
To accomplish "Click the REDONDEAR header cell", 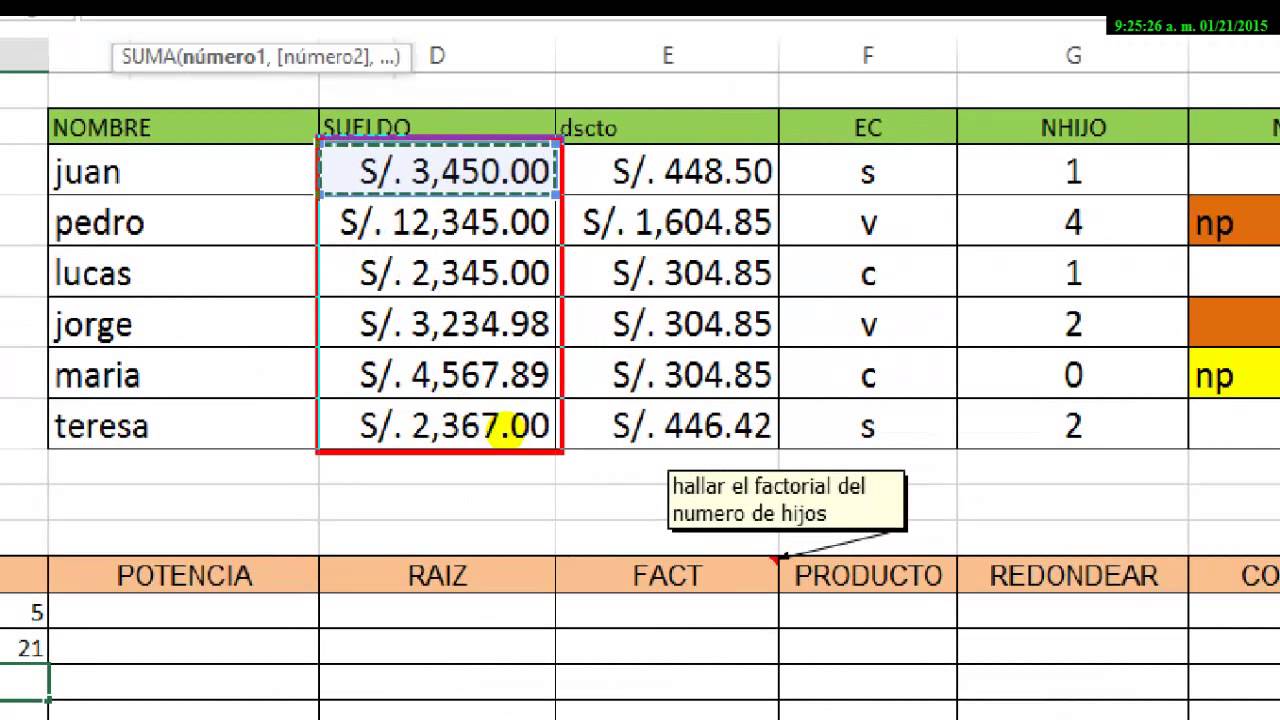I will pos(1073,575).
